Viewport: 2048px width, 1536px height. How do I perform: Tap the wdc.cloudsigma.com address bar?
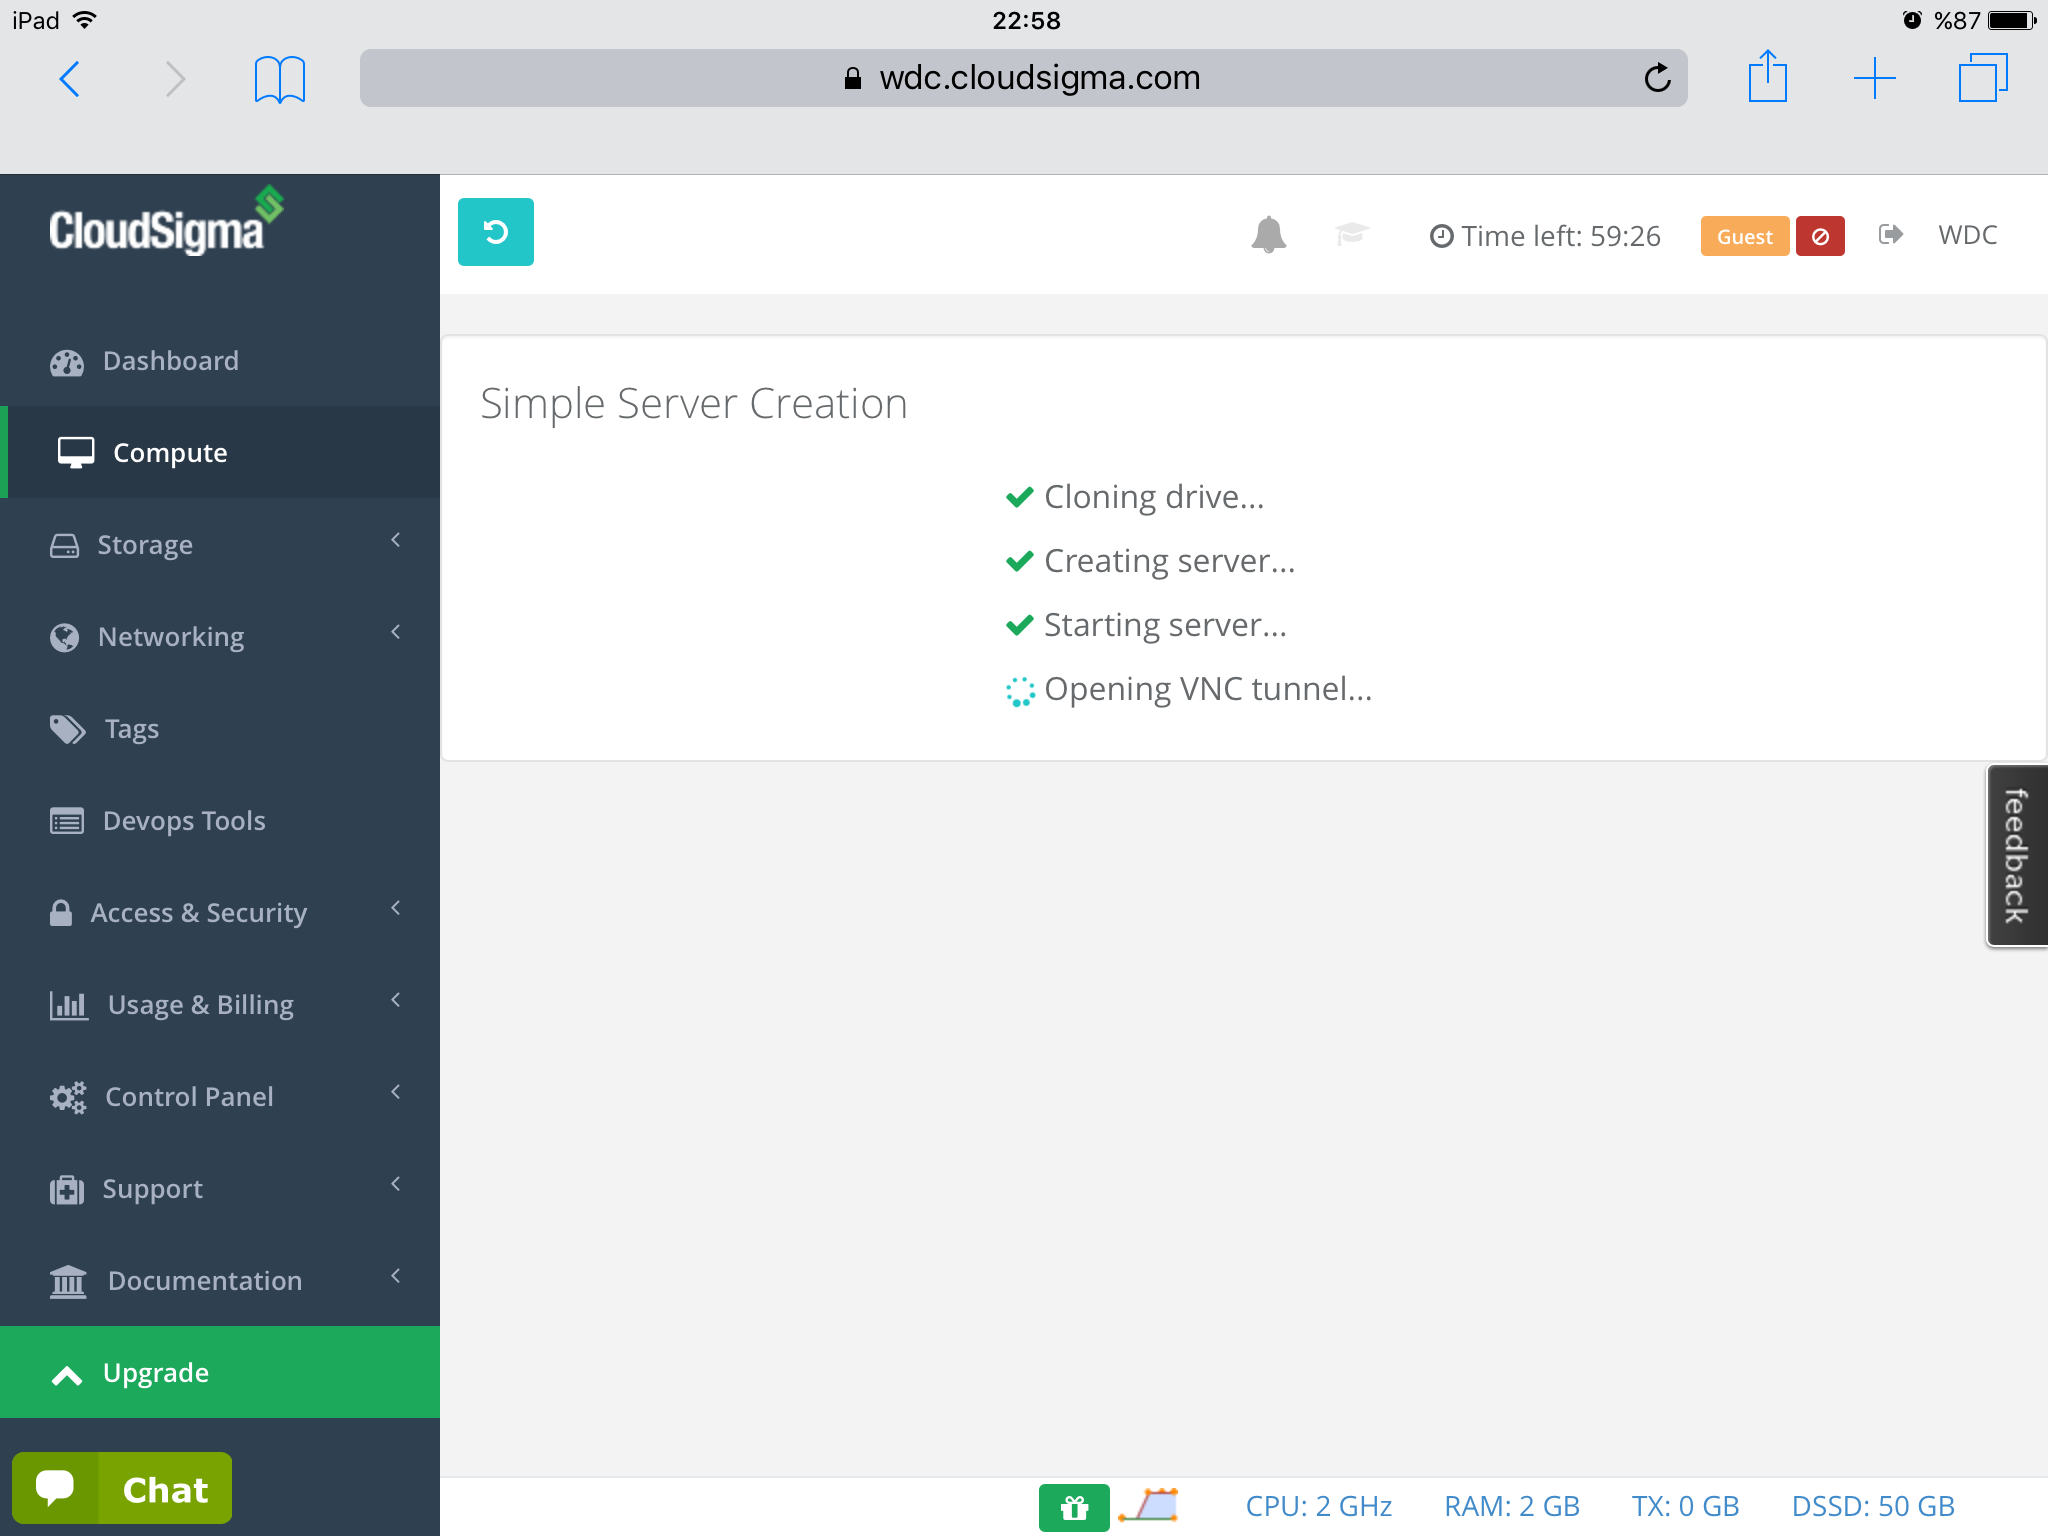(x=1023, y=78)
